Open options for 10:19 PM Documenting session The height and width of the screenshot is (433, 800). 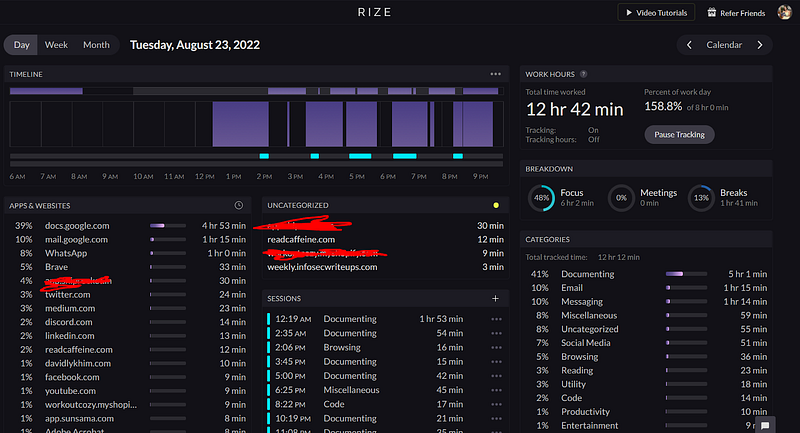click(496, 418)
